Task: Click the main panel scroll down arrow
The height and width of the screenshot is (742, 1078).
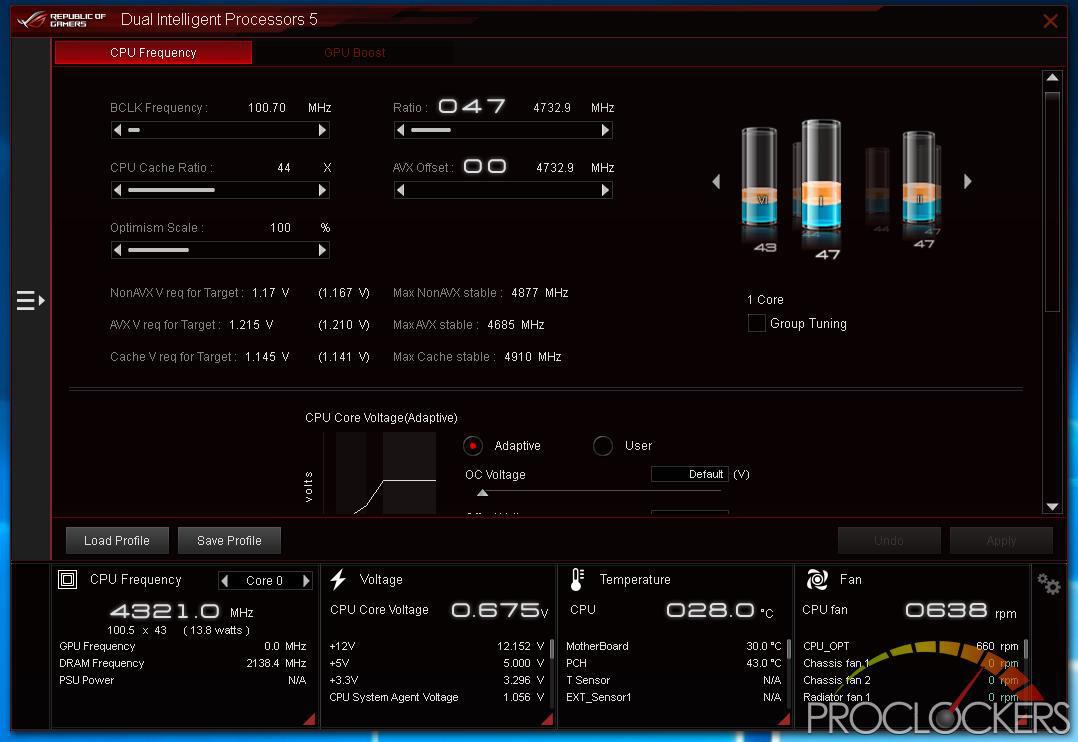Action: pyautogui.click(x=1052, y=507)
